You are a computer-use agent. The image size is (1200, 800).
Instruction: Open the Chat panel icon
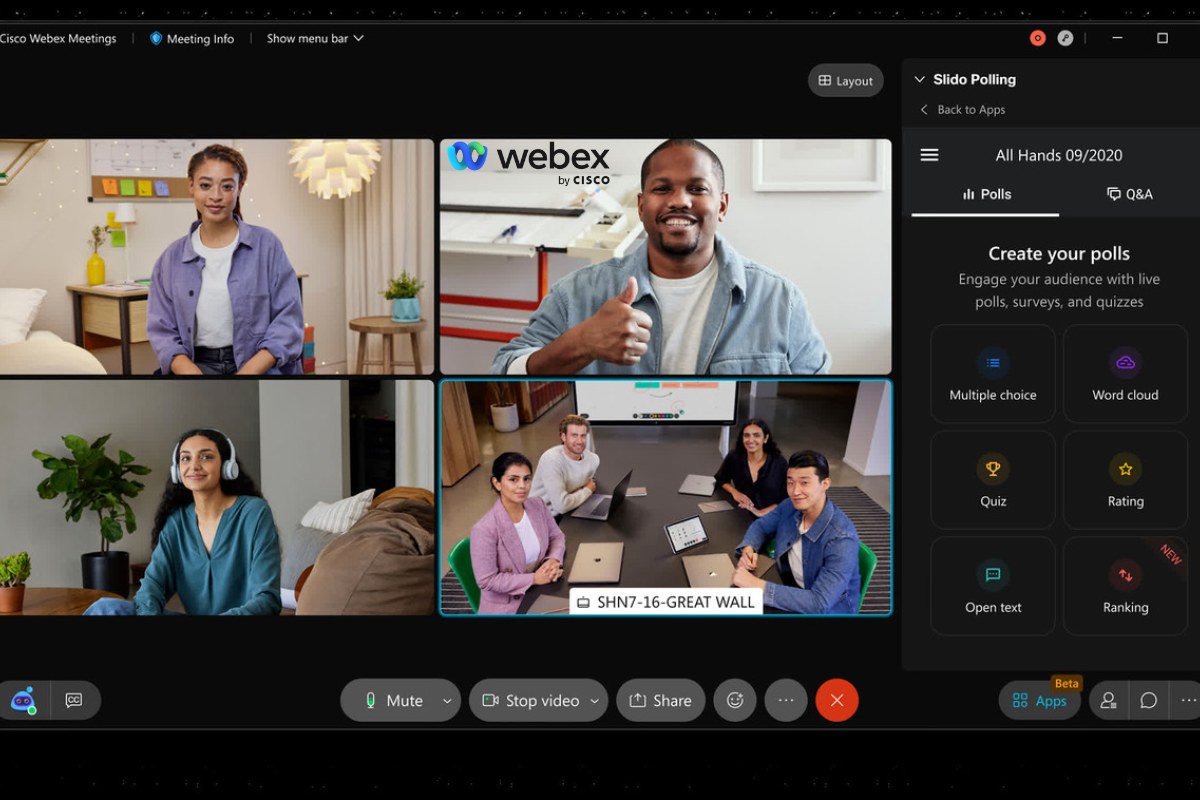pos(1149,701)
